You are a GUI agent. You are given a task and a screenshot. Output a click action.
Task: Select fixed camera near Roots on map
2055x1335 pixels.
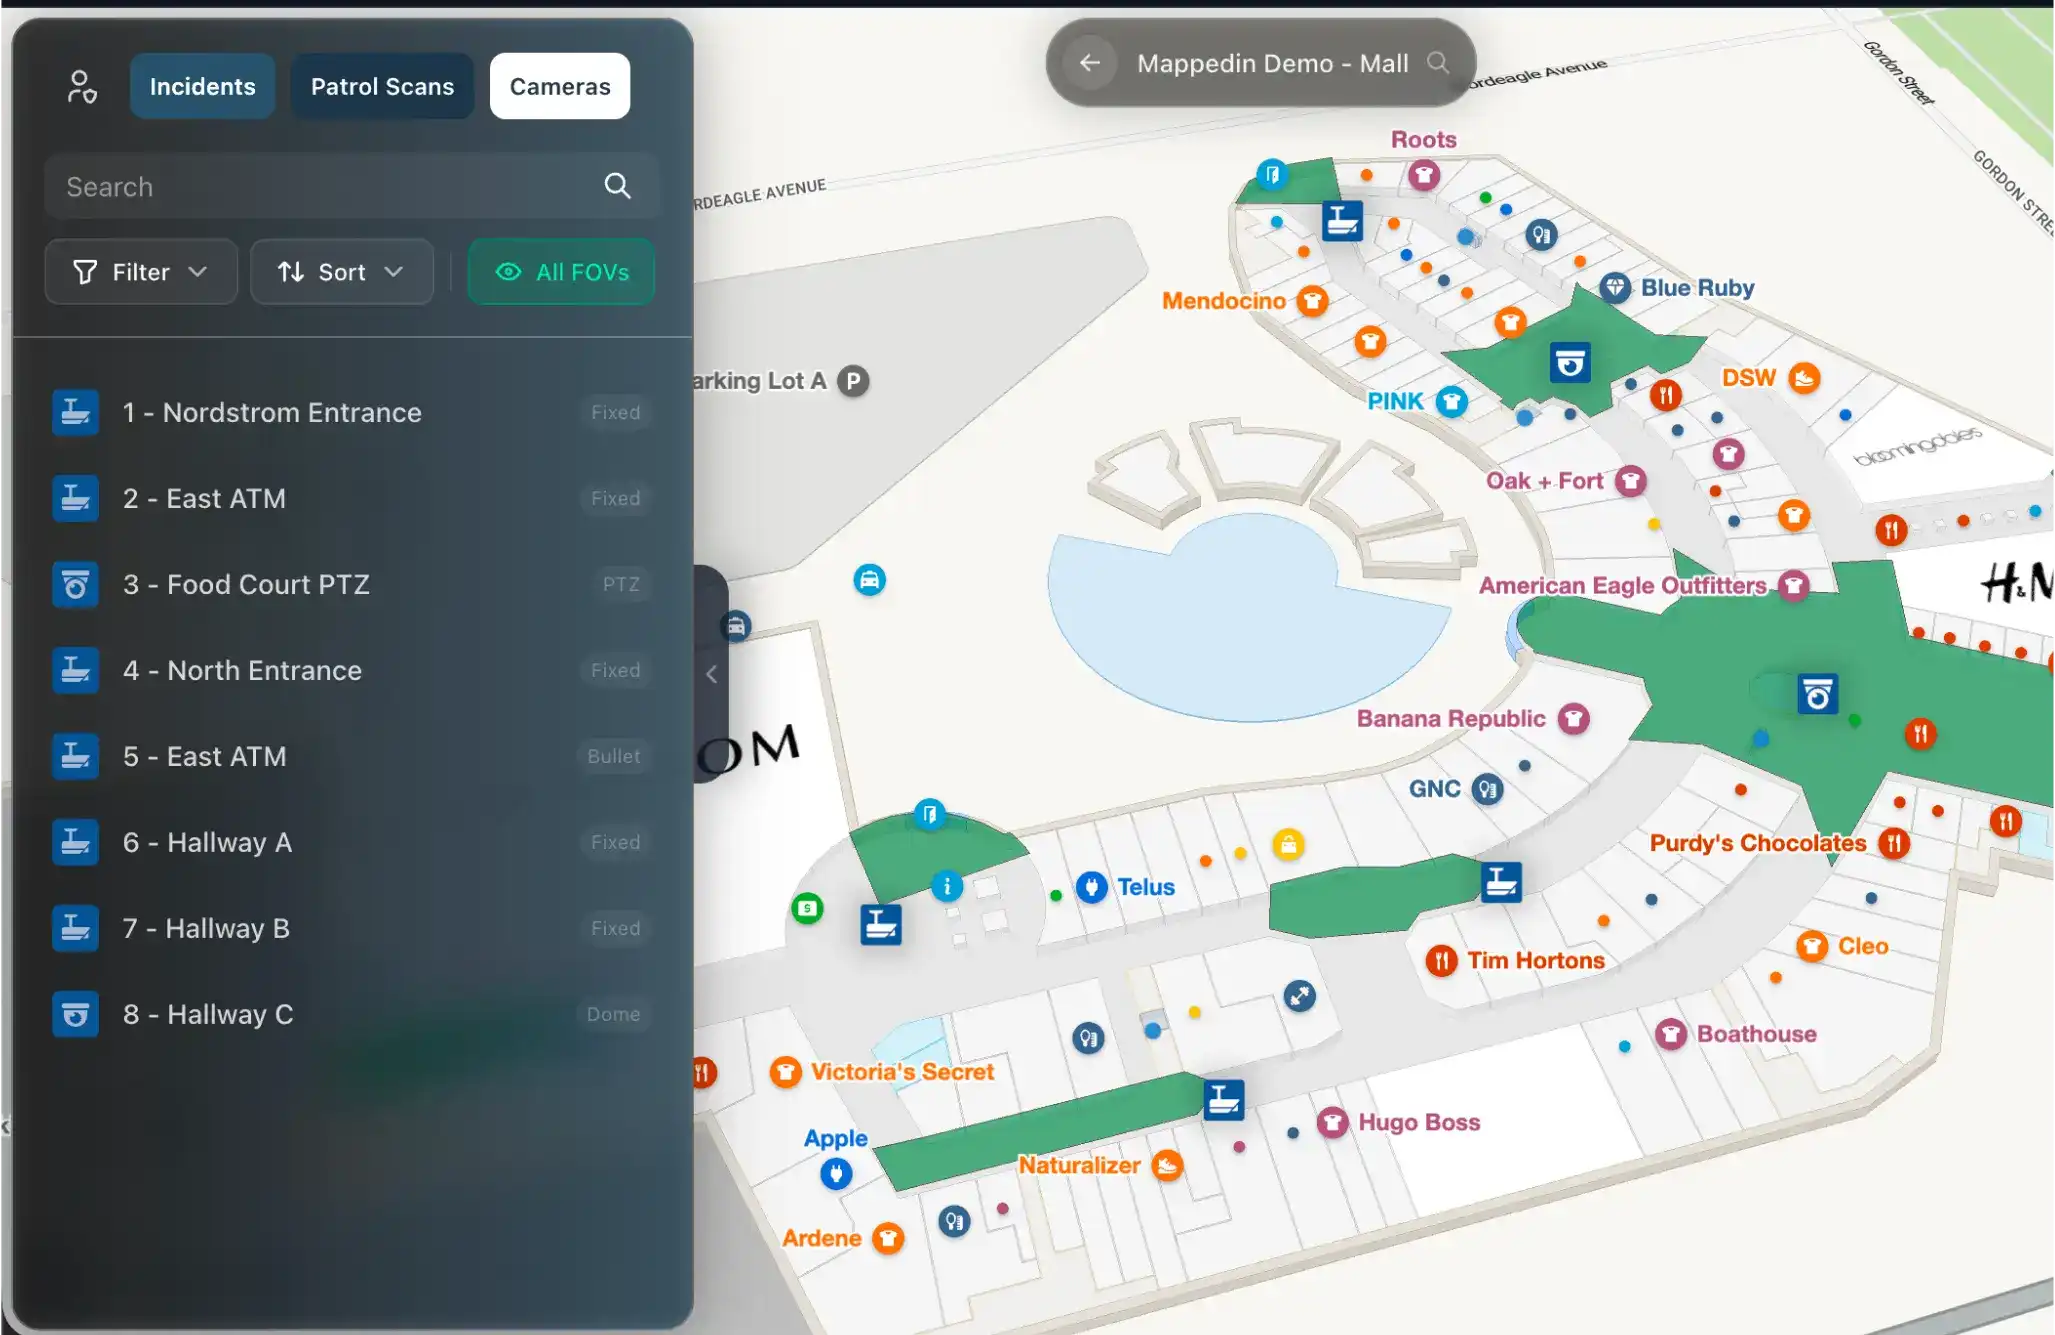1342,220
